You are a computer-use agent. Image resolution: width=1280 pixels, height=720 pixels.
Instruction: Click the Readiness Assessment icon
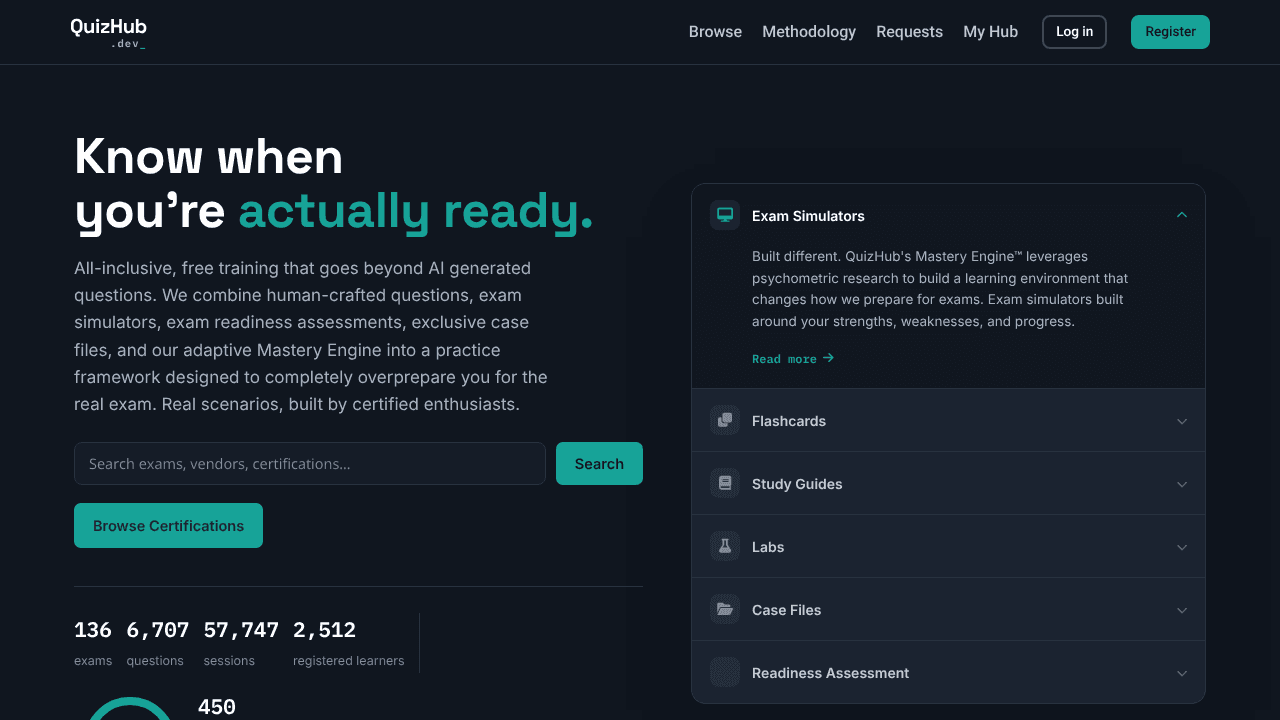(725, 672)
